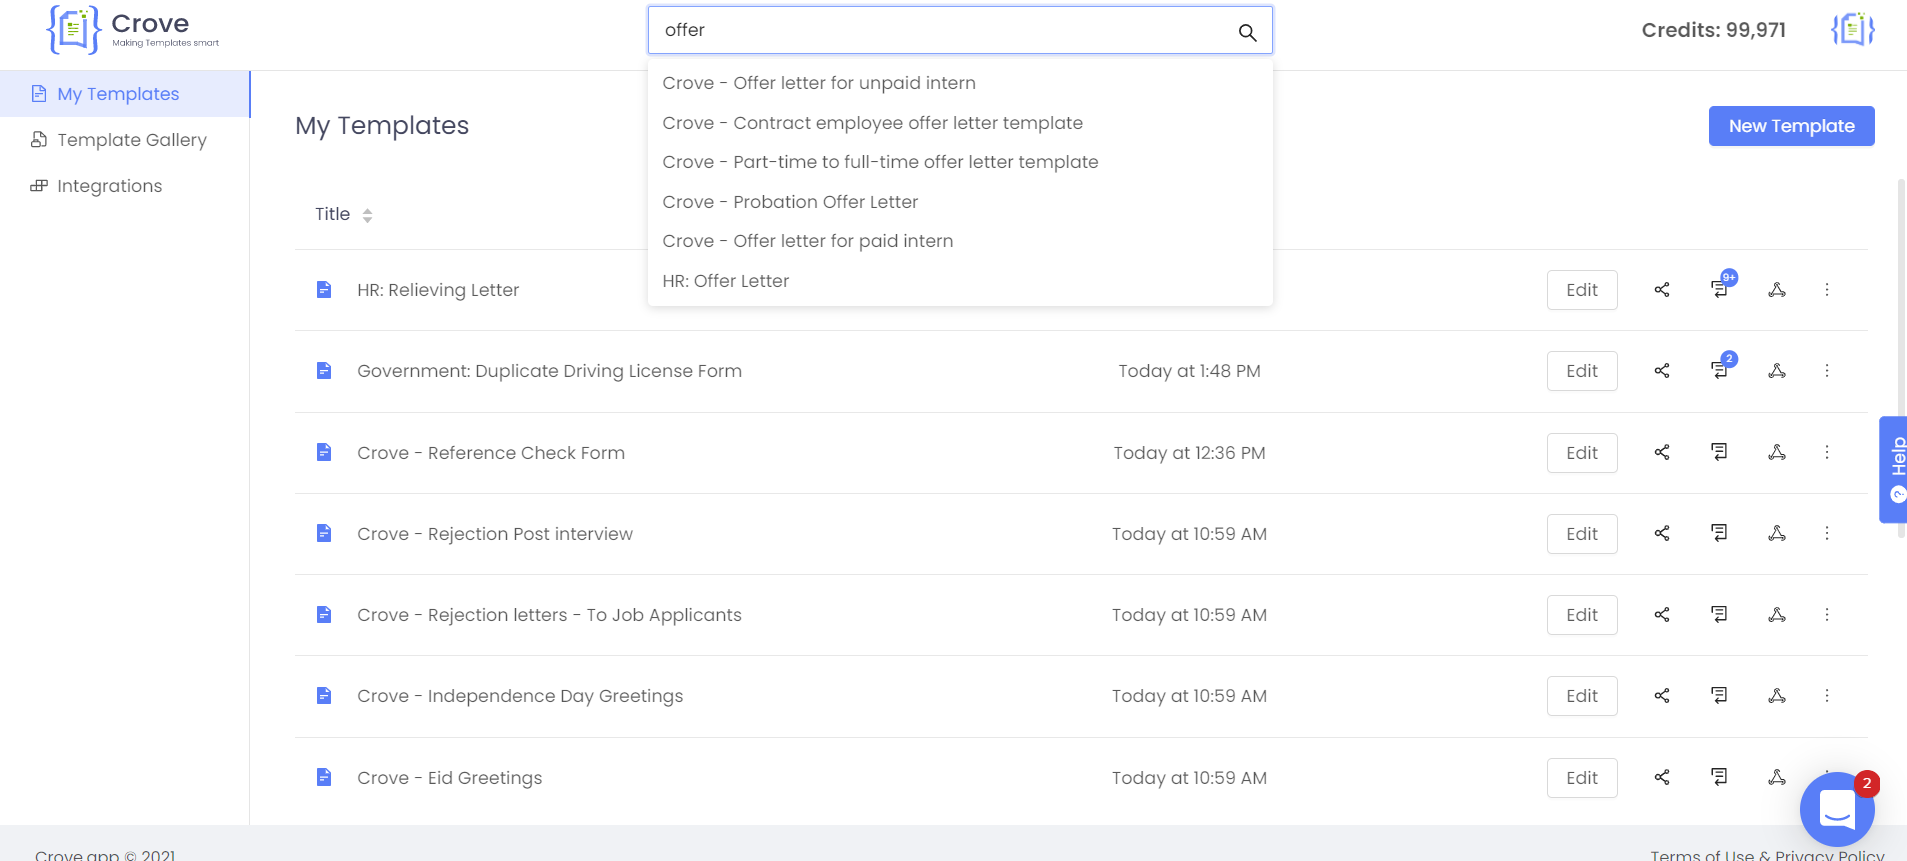Screen dimensions: 1907x861
Task: Open responses icon for Rejection Post interview
Action: pos(1719,533)
